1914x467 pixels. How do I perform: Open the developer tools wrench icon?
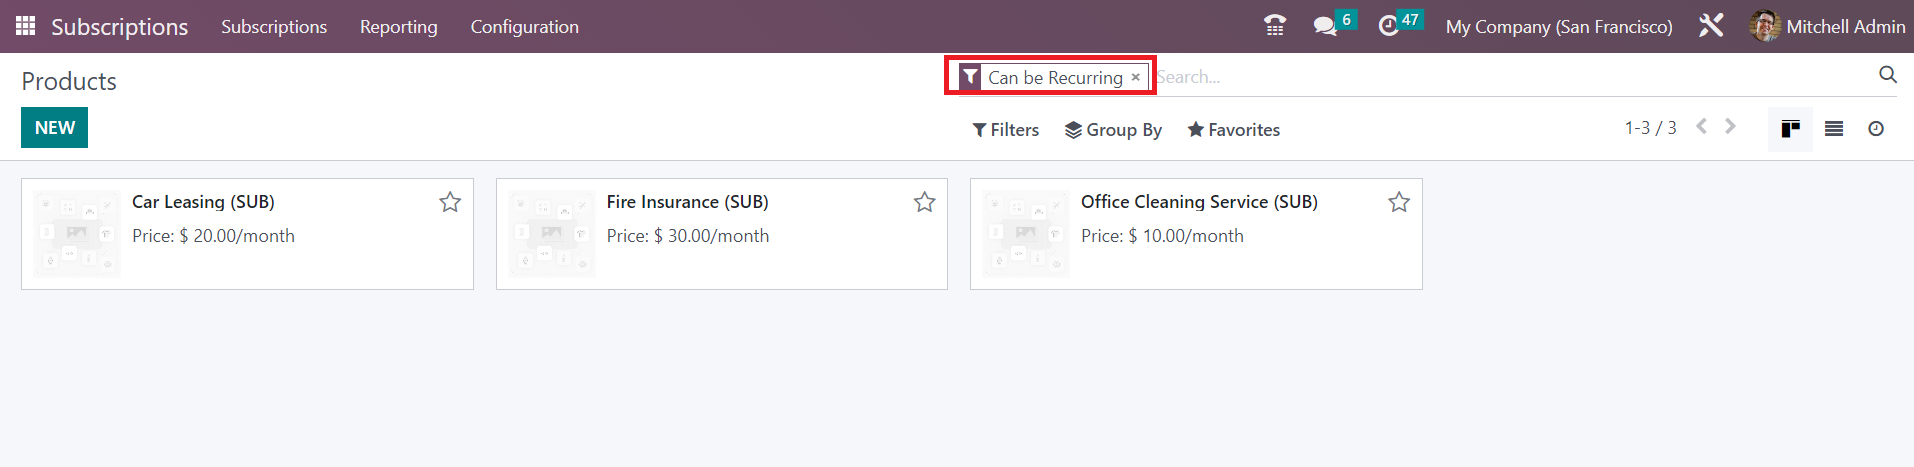coord(1711,26)
